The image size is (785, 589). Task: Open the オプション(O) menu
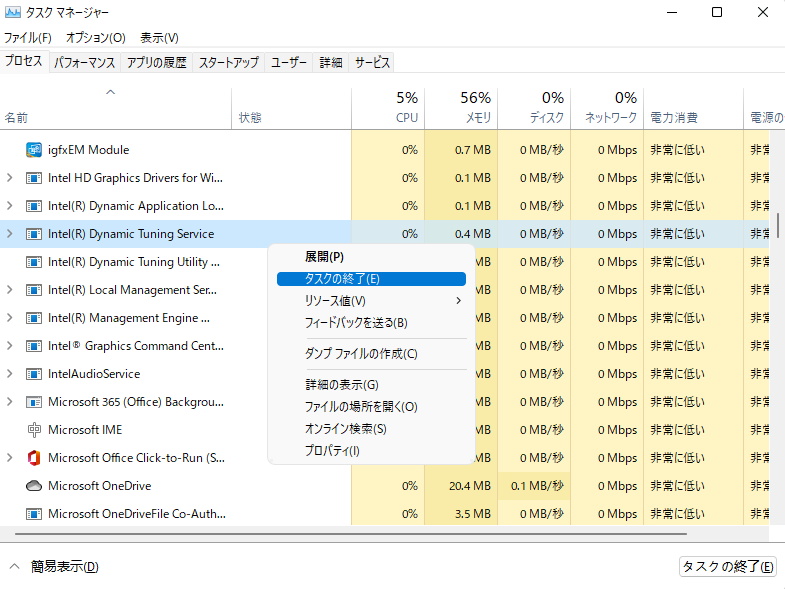click(96, 38)
